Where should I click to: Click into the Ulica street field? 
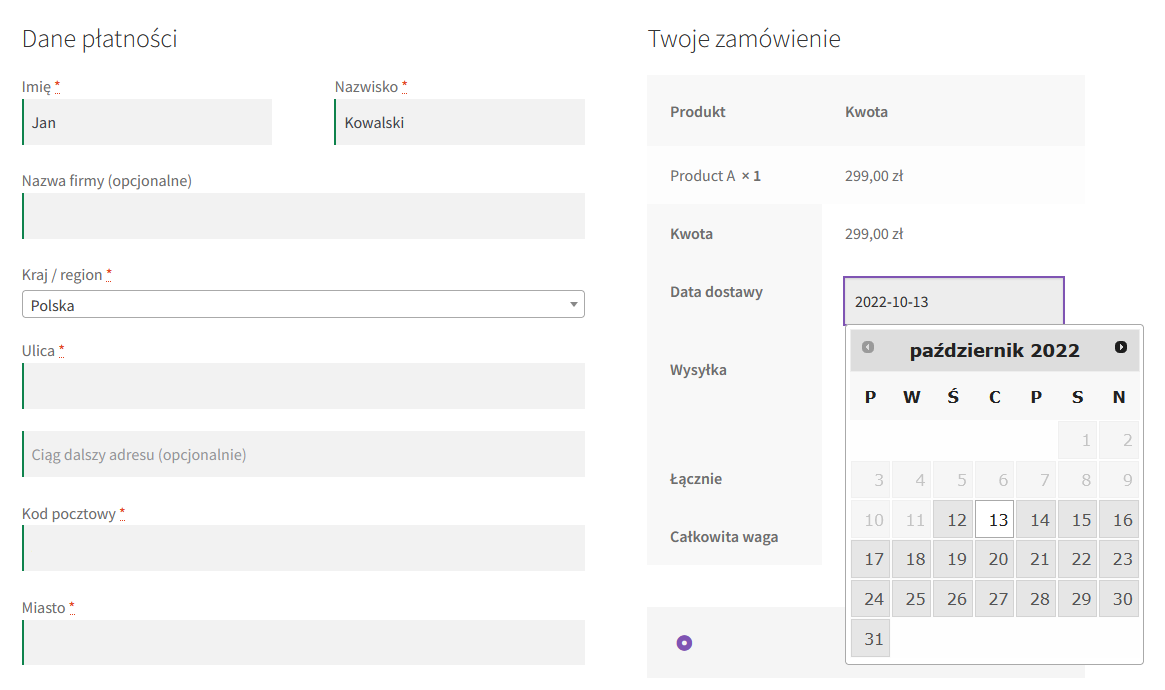(303, 386)
